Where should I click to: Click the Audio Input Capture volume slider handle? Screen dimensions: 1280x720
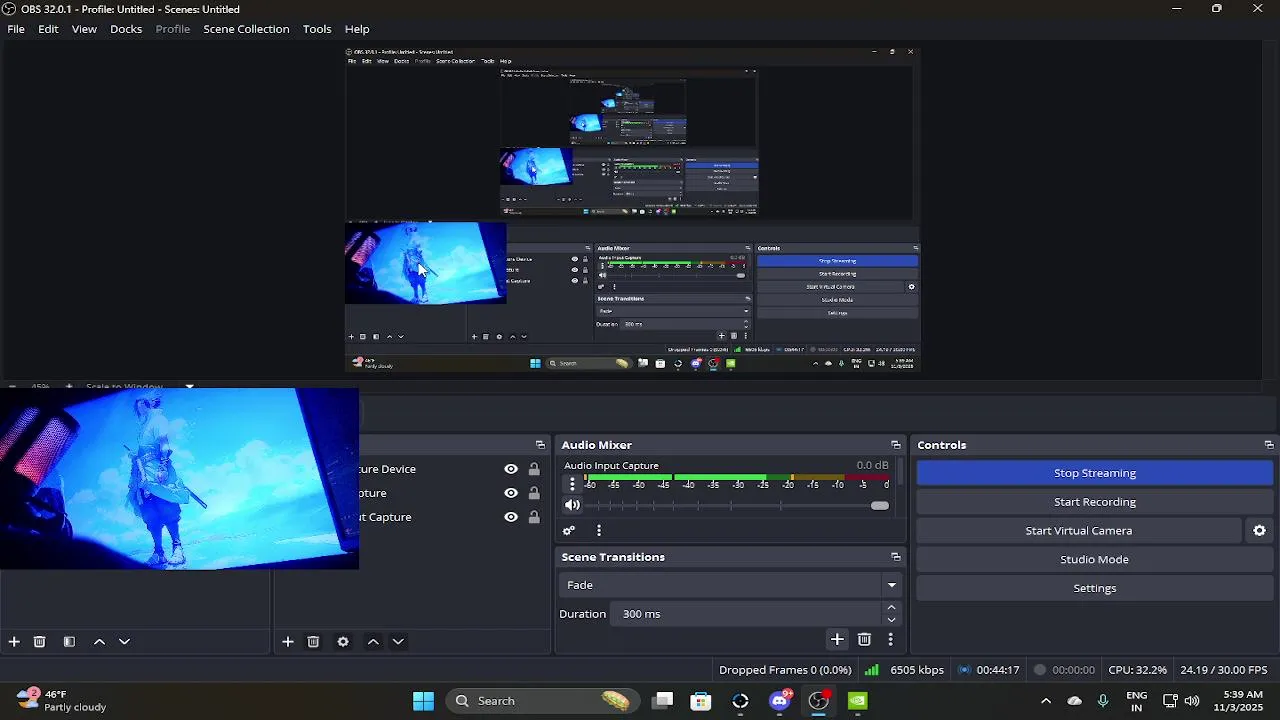[x=879, y=506]
